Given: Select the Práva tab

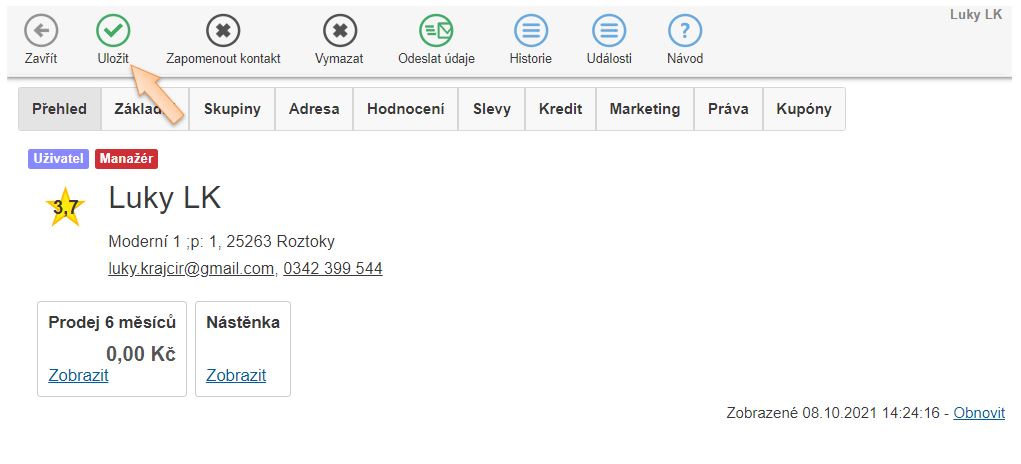Looking at the screenshot, I should [728, 109].
